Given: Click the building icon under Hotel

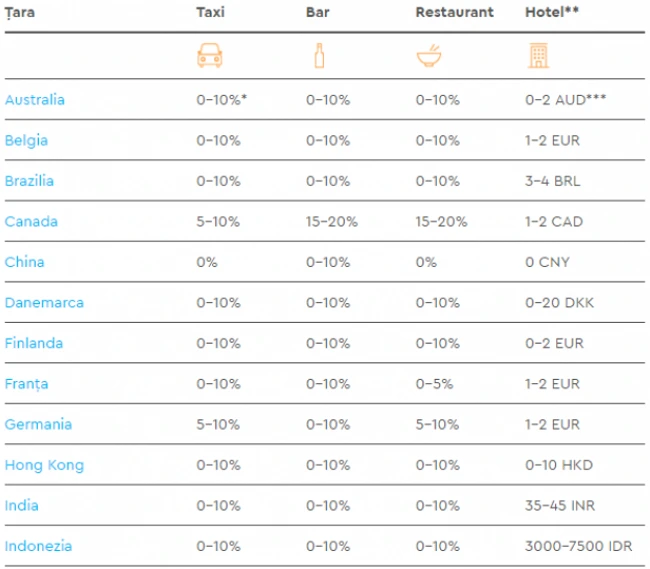Looking at the screenshot, I should coord(538,56).
